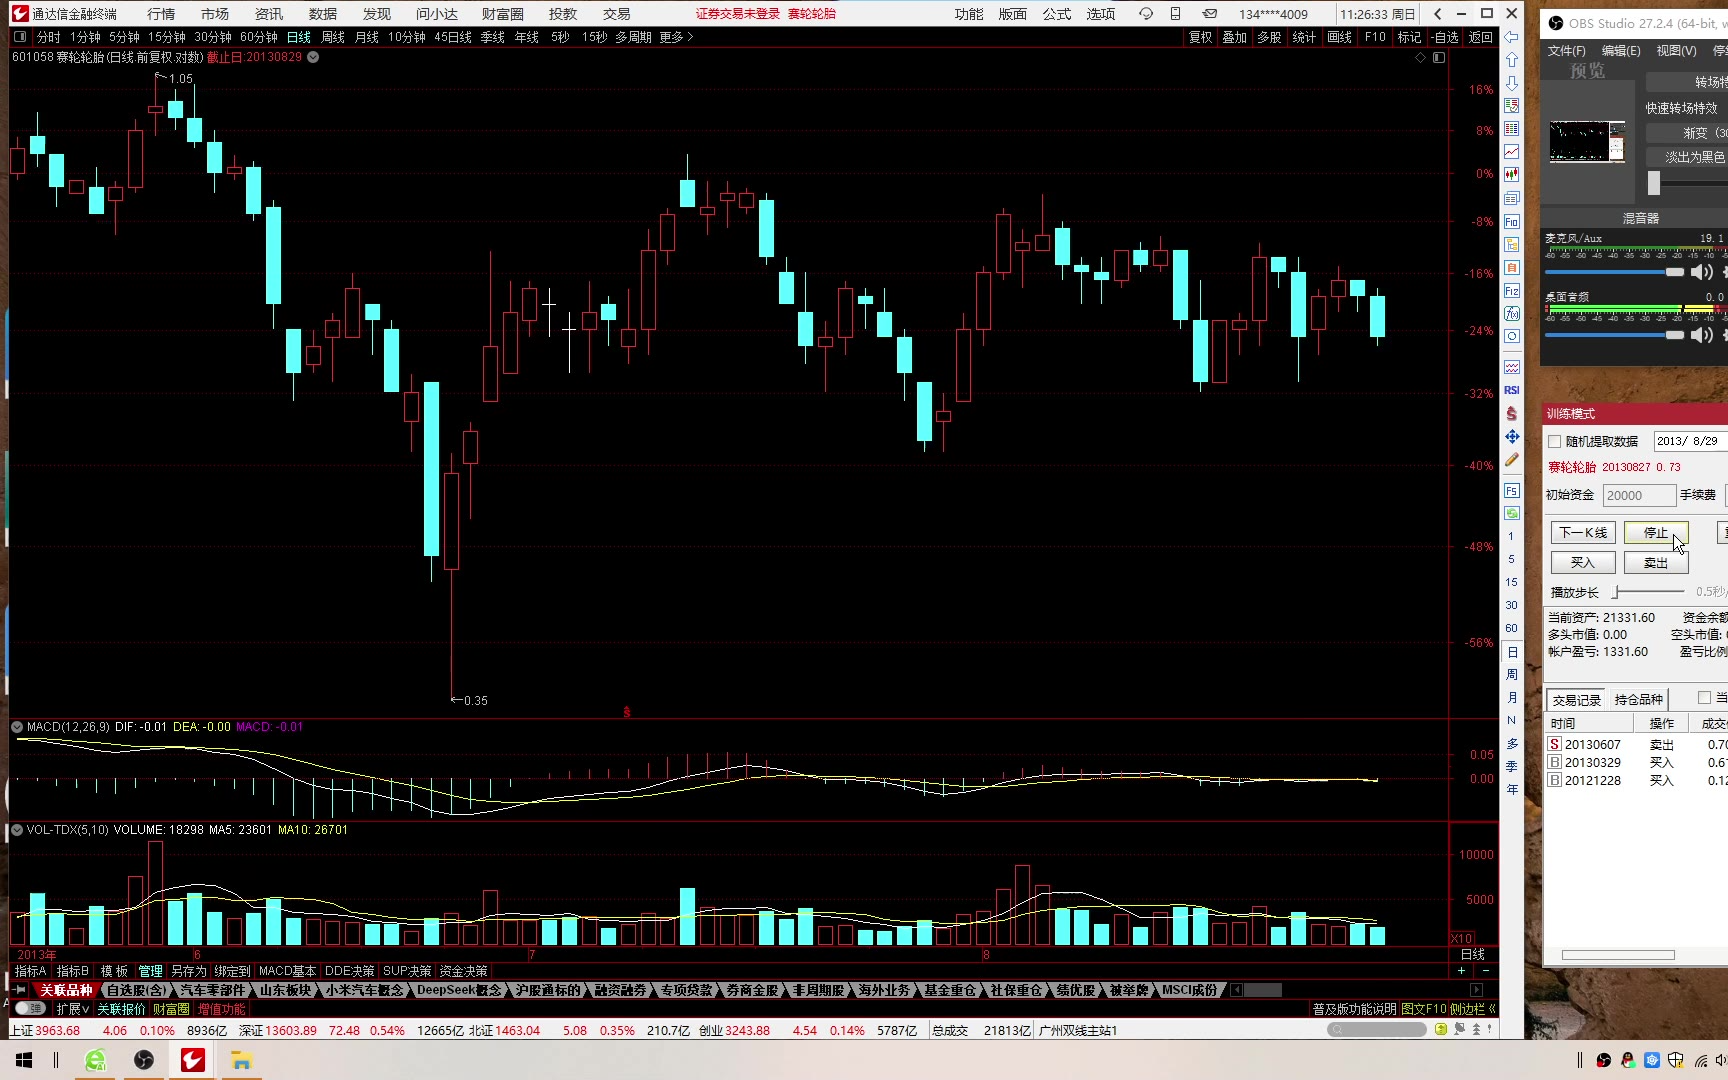Viewport: 1728px width, 1080px height.
Task: Open the line chart icon in sidebar
Action: click(x=1512, y=152)
